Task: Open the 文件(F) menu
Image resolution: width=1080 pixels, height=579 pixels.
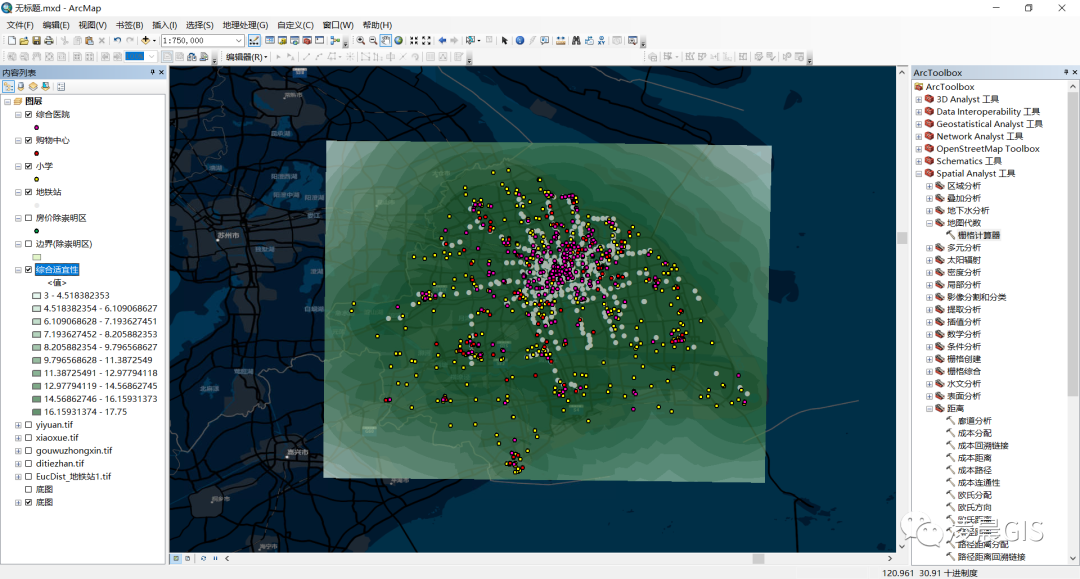Action: click(x=20, y=25)
